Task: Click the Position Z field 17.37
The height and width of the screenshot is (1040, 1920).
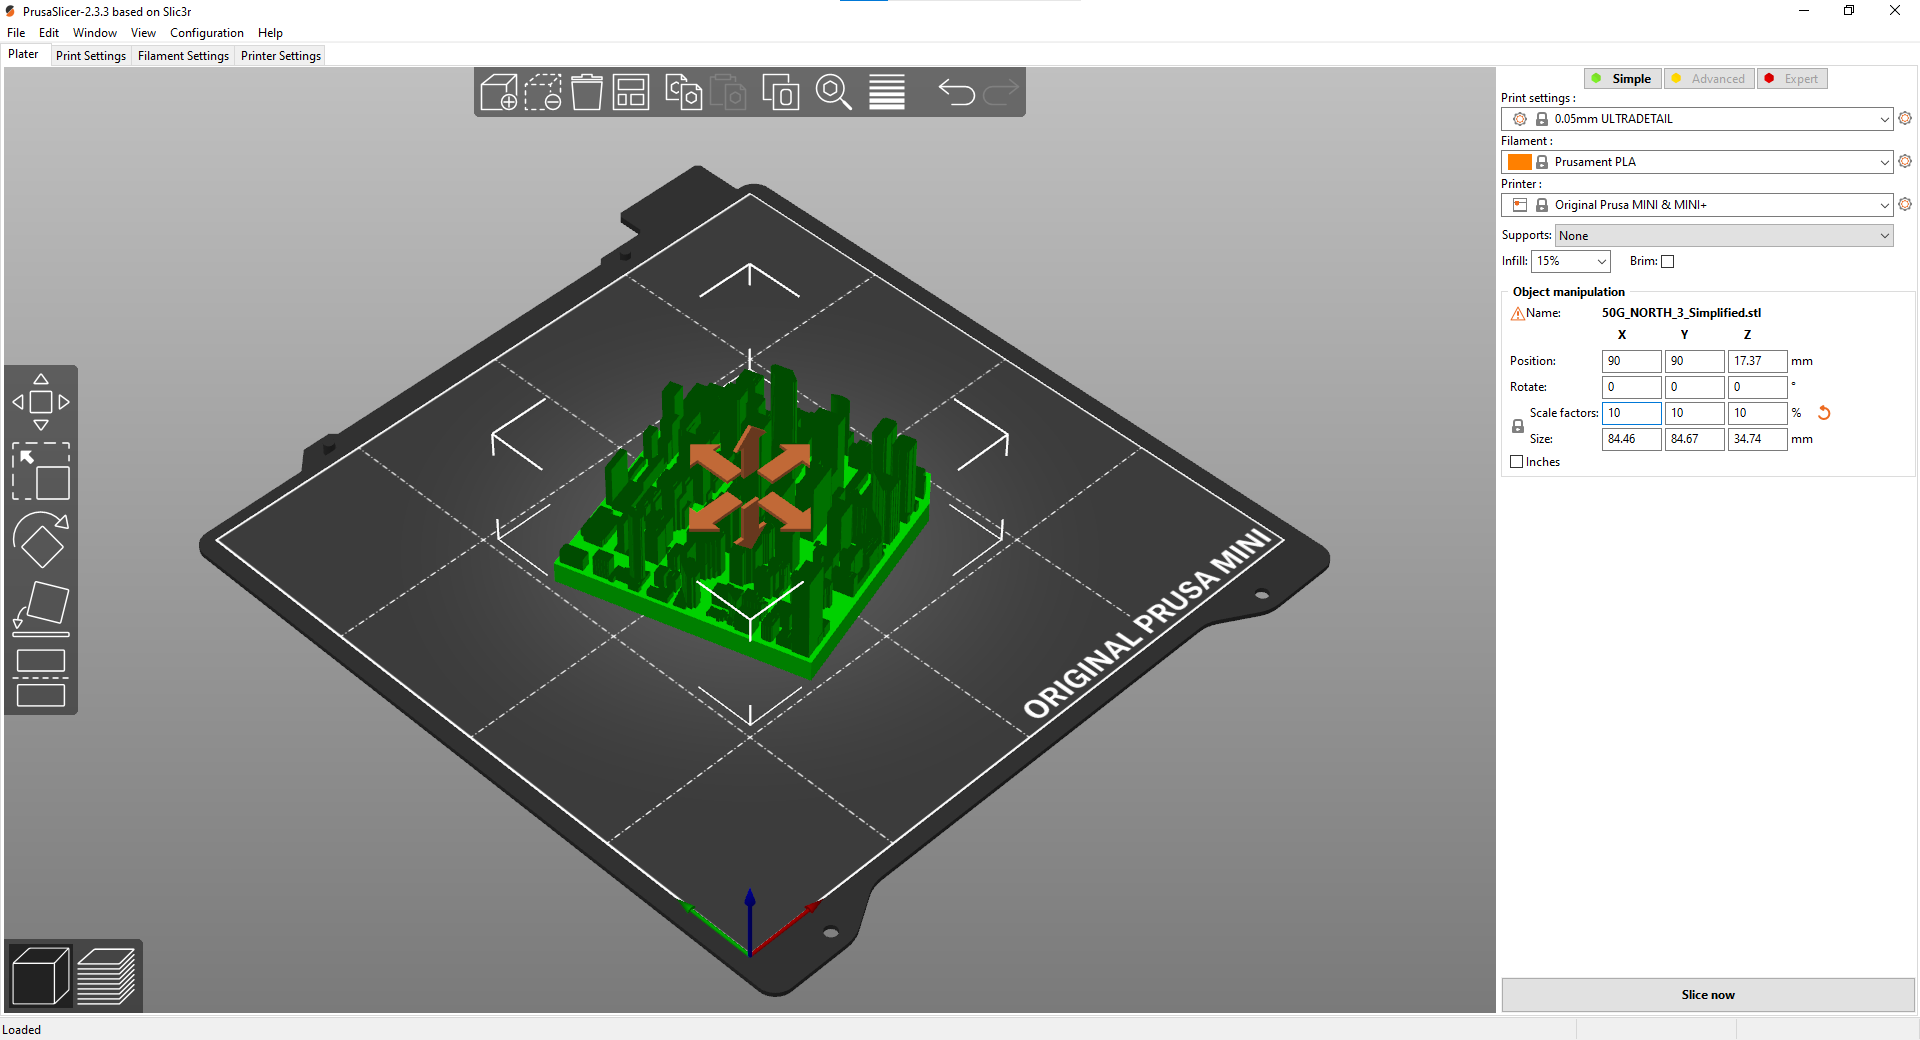Action: 1757,361
